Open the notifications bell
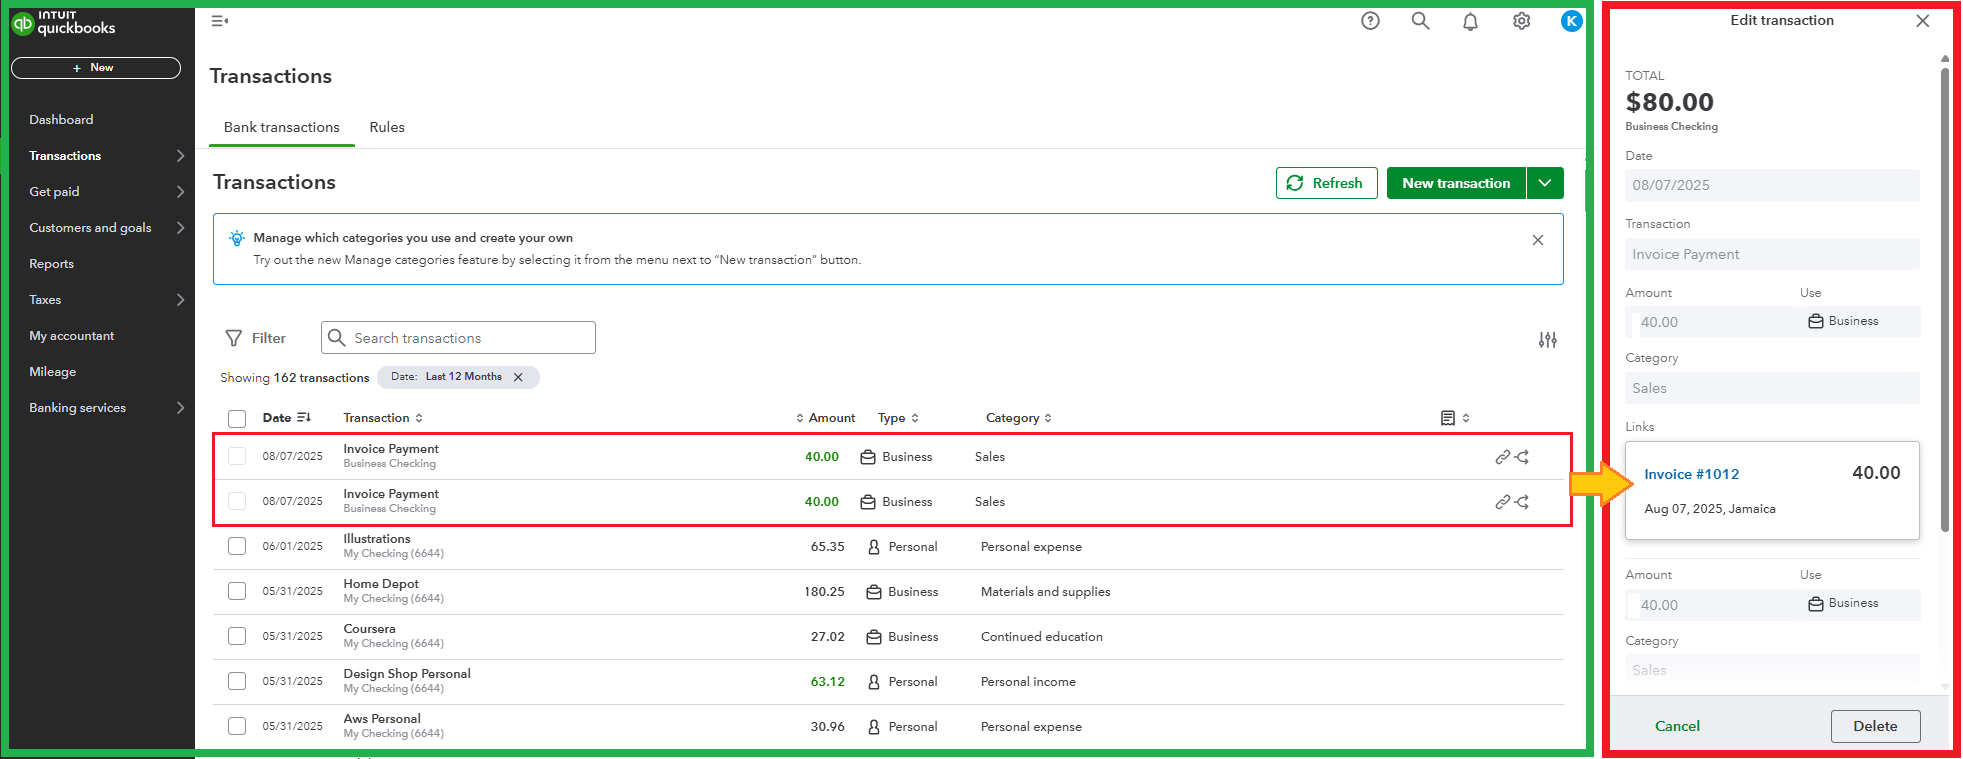 1470,22
